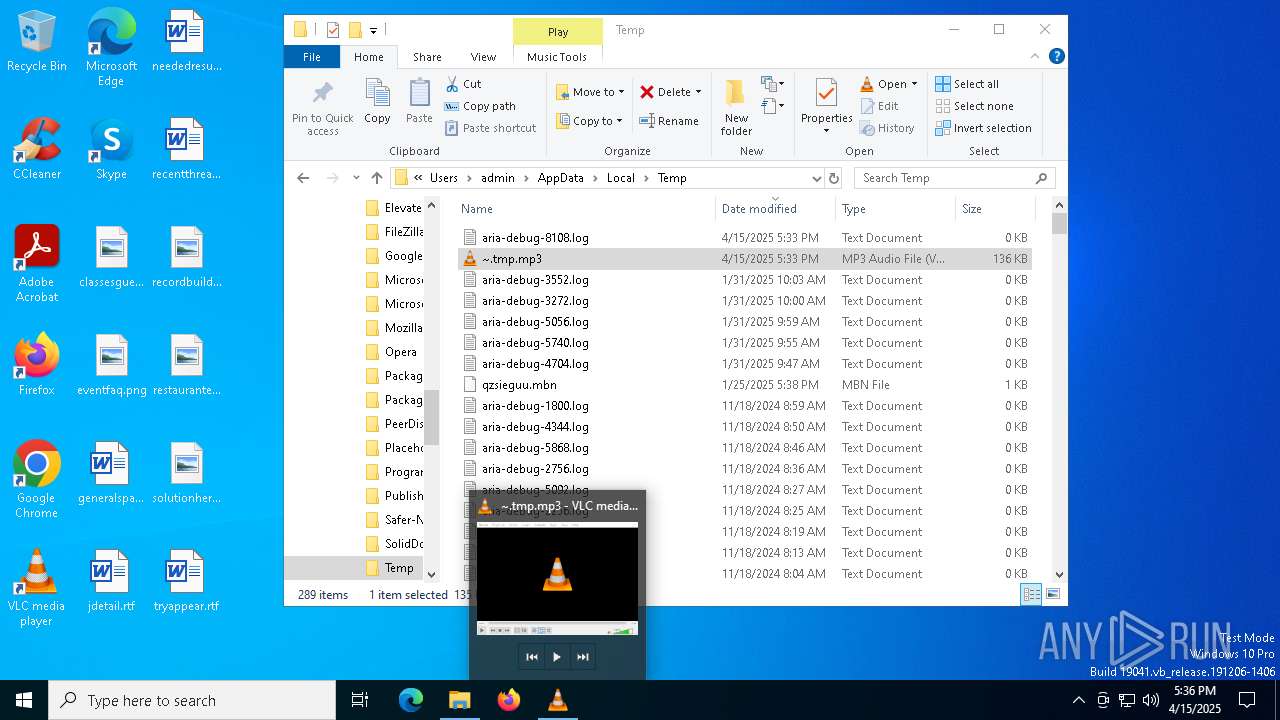The width and height of the screenshot is (1280, 720).
Task: Select the Home ribbon tab
Action: click(x=368, y=57)
